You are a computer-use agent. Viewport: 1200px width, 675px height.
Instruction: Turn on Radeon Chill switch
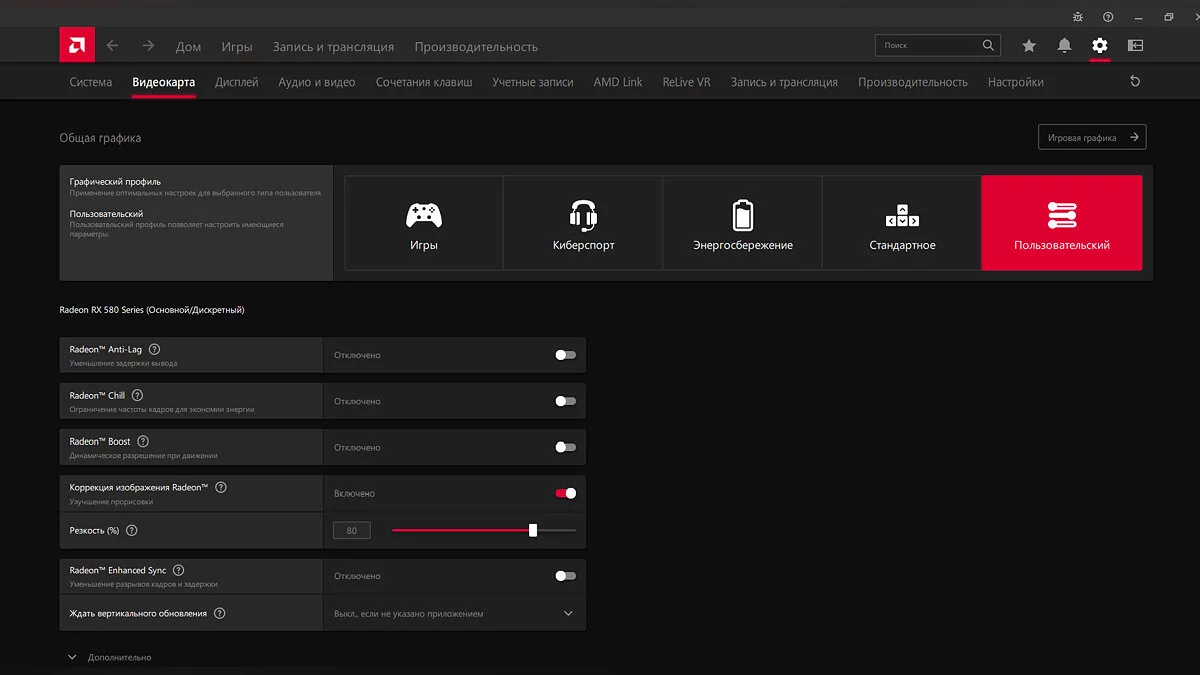pos(566,401)
